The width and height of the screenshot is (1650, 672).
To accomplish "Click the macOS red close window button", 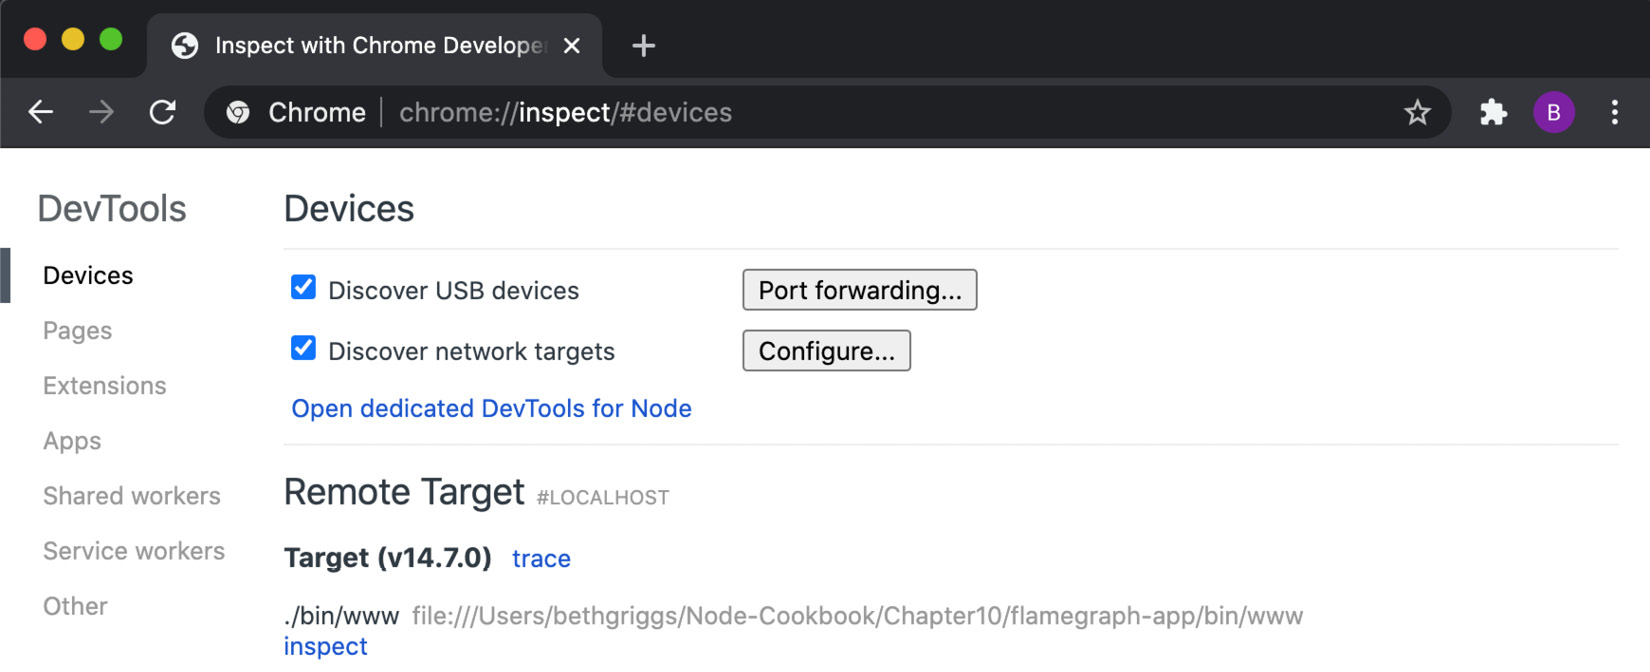I will (35, 39).
